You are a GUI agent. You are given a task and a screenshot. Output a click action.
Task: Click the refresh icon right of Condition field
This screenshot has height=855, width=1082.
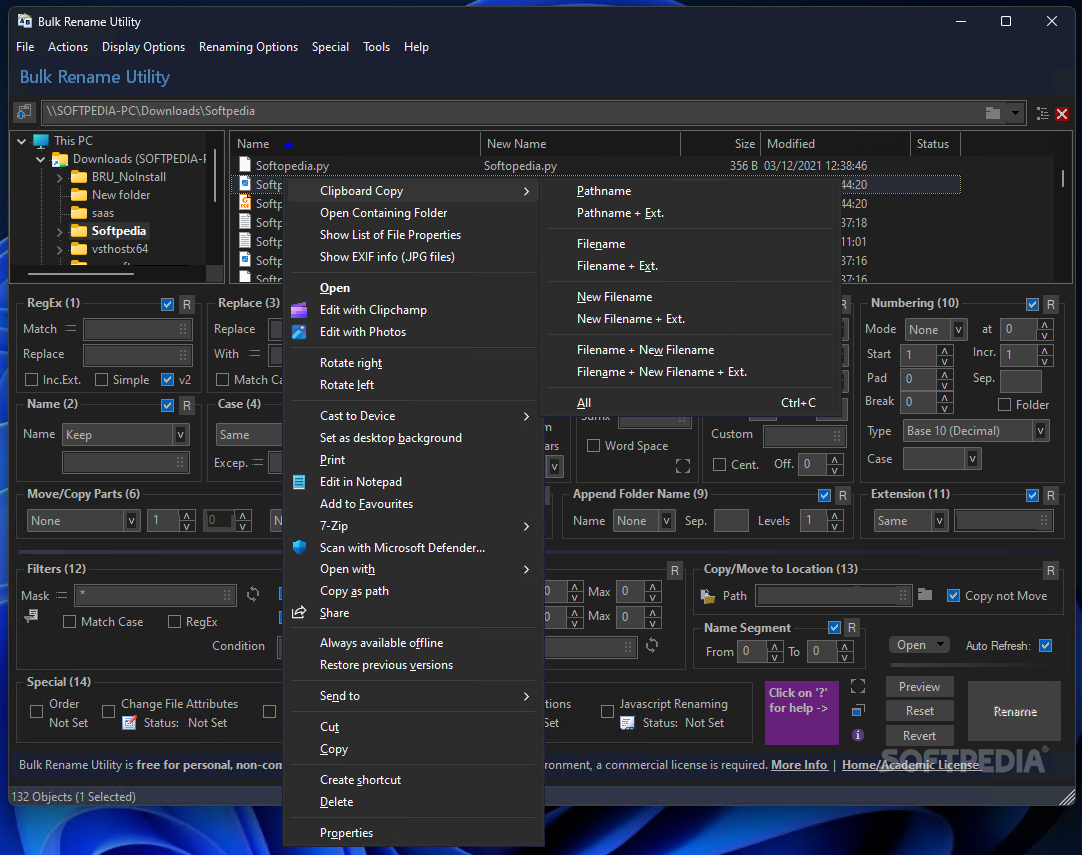click(x=652, y=645)
